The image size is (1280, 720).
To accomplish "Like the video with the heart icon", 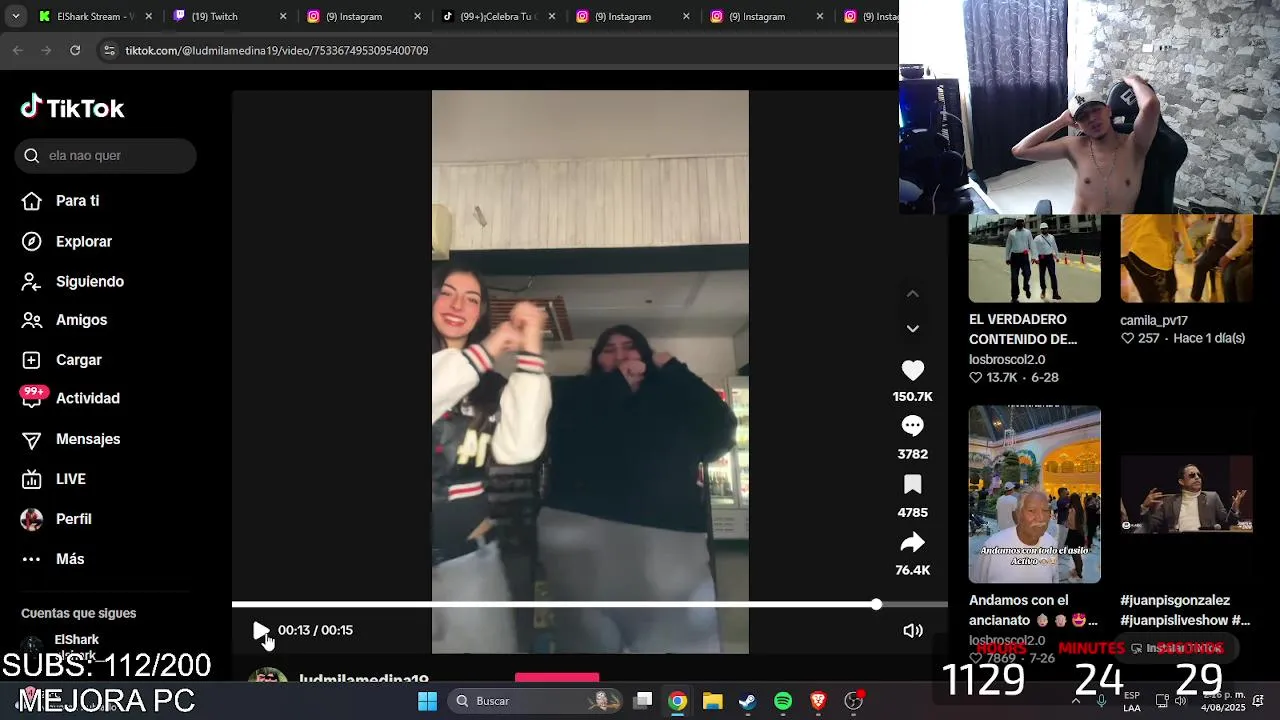I will tap(913, 371).
